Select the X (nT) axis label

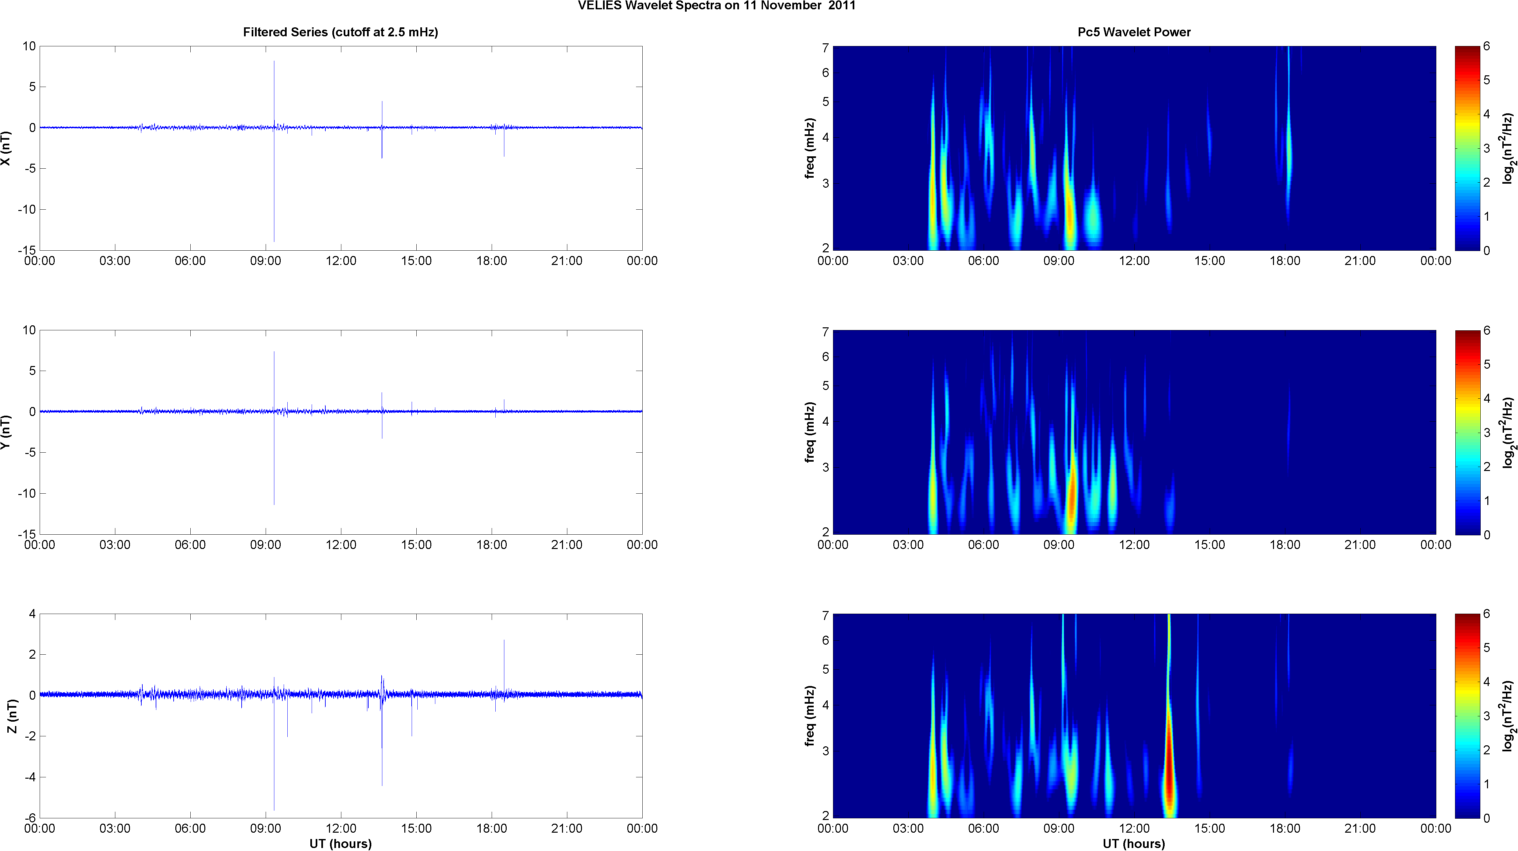click(7, 148)
